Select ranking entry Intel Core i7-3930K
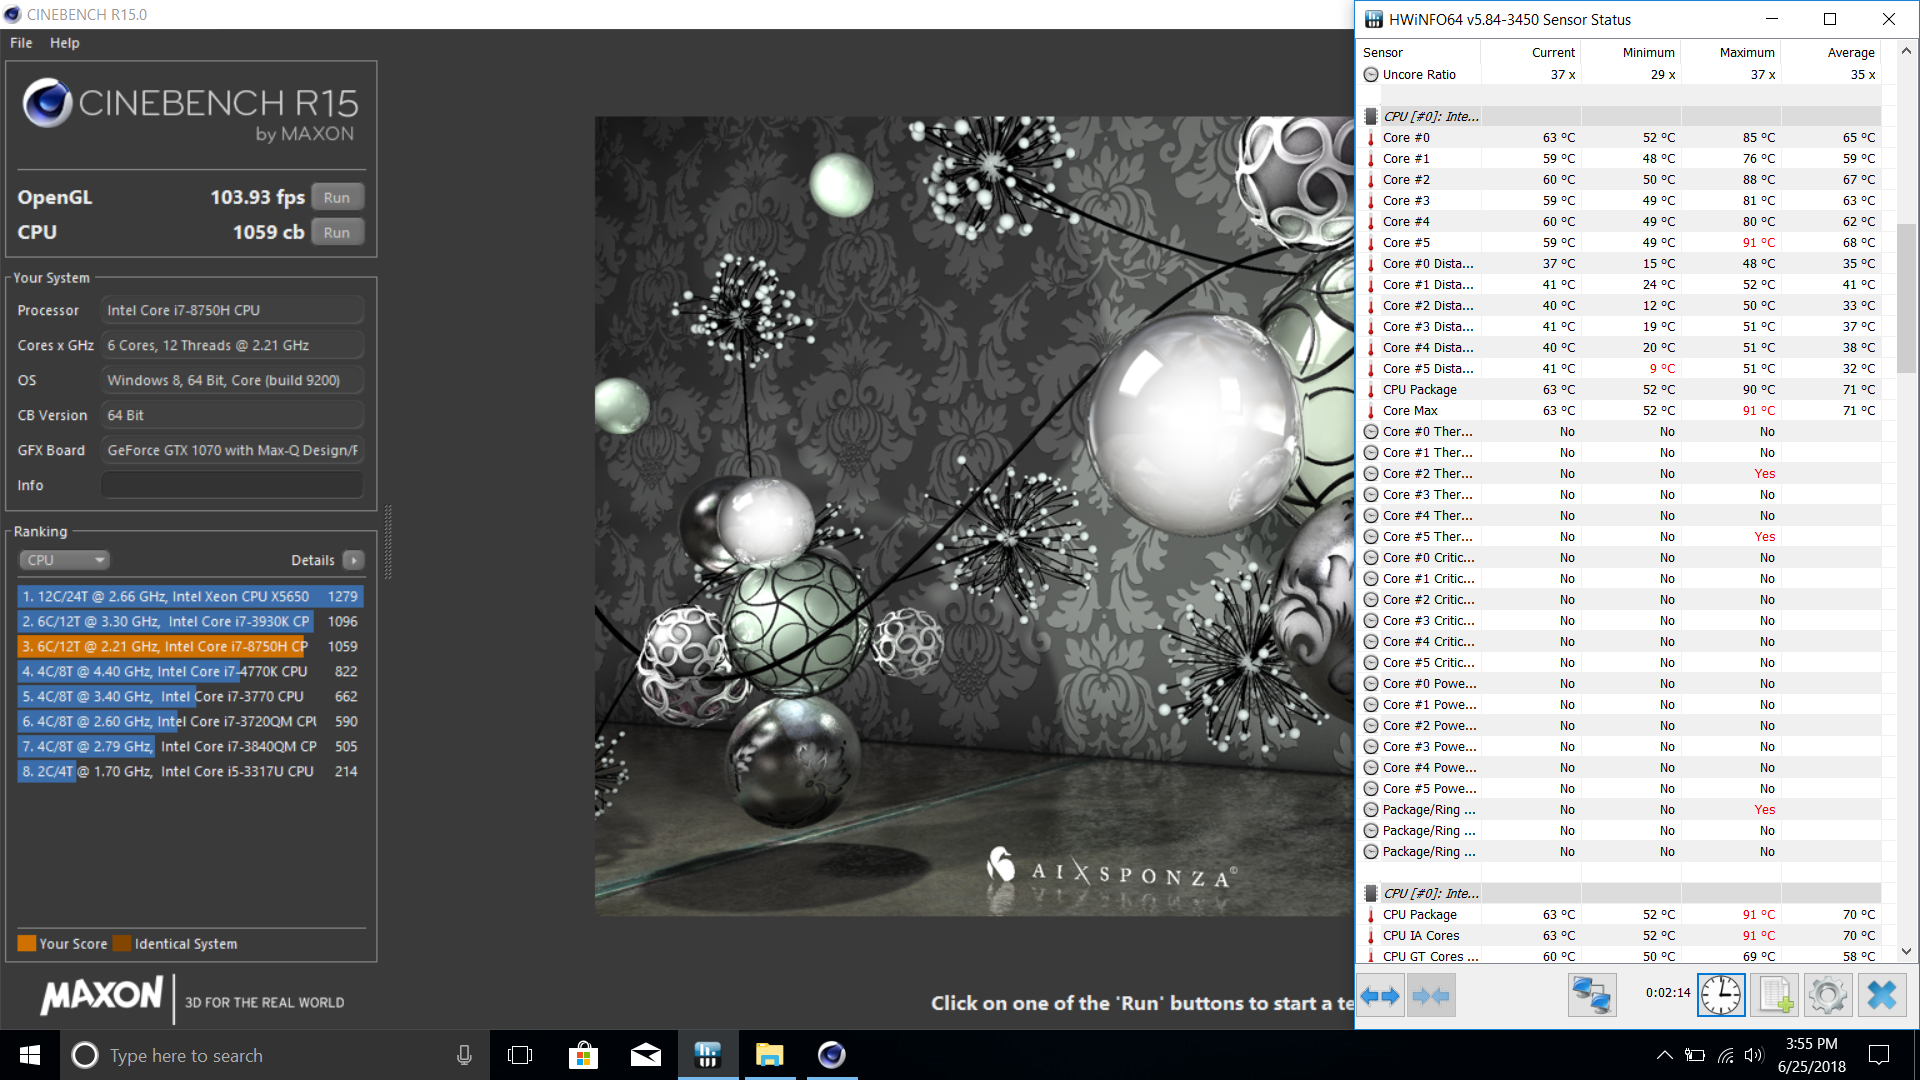 coord(190,622)
